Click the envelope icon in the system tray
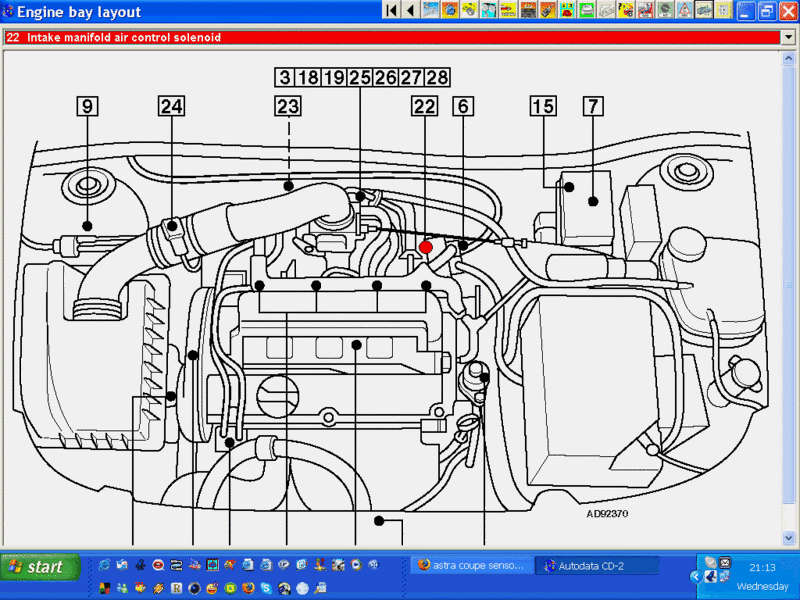 pyautogui.click(x=724, y=563)
